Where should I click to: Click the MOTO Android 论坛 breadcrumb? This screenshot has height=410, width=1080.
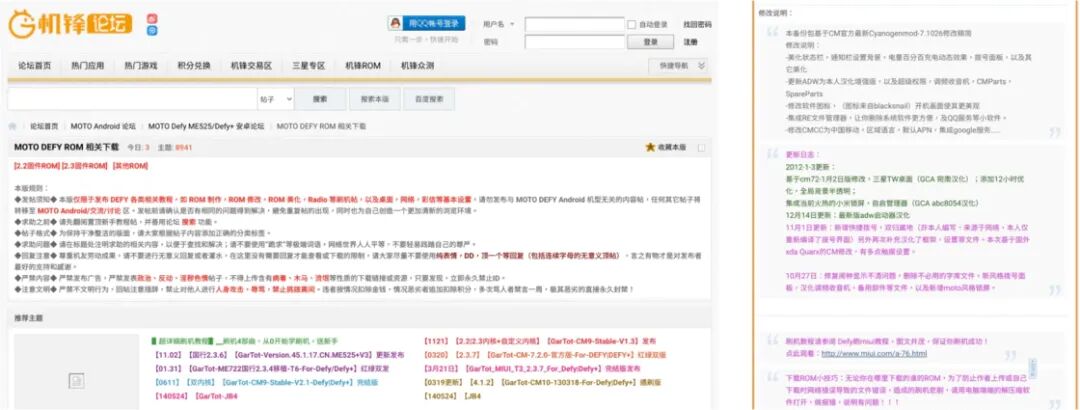click(x=103, y=127)
